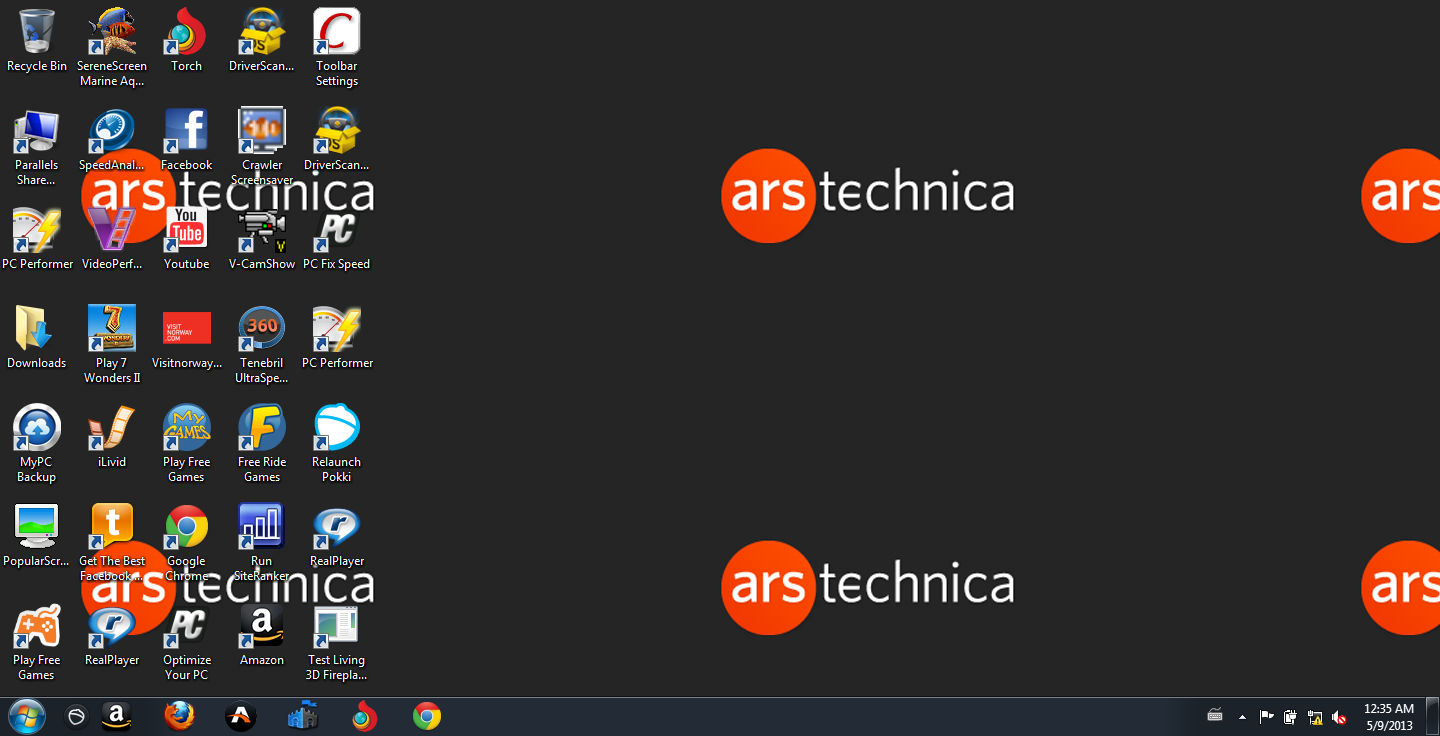Open the Downloads folder icon

37,338
